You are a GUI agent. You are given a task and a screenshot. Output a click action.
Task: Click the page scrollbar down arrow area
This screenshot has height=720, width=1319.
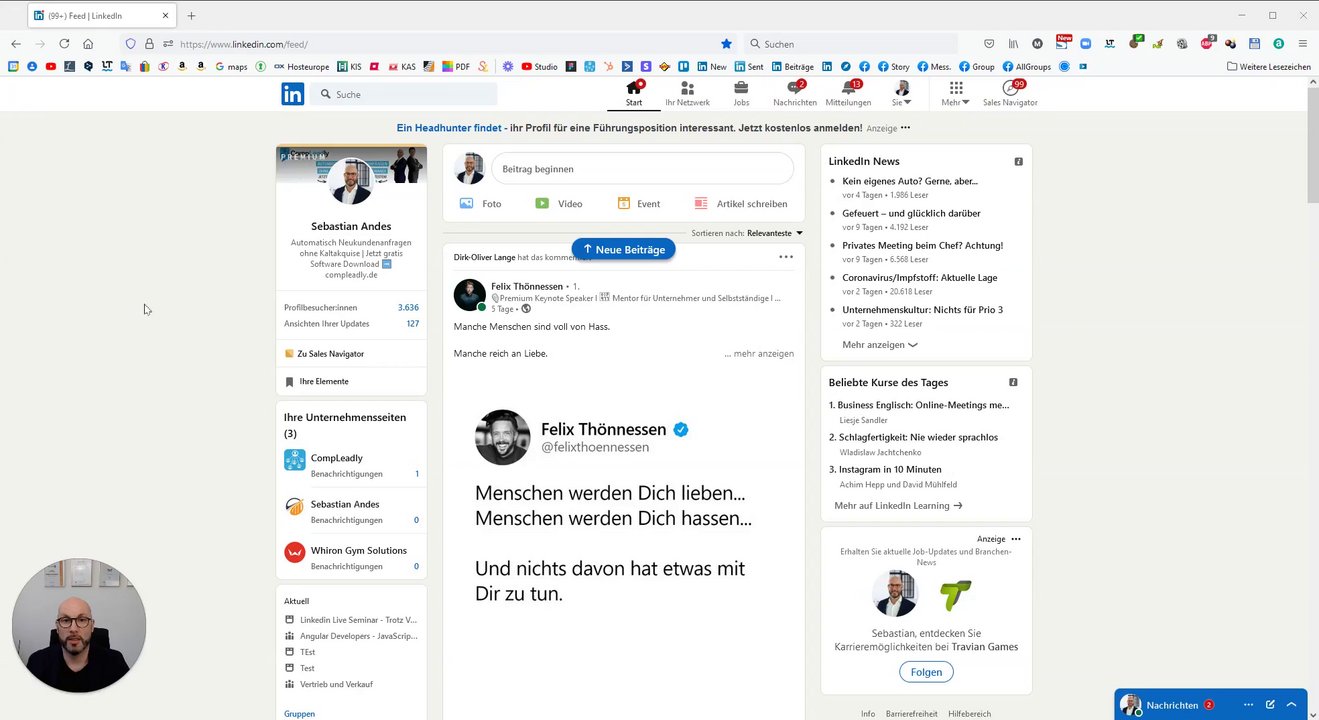1312,714
